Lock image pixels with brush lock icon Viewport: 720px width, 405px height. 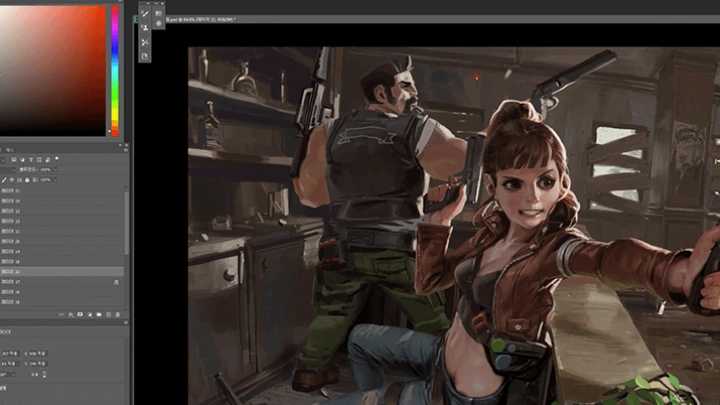[4, 180]
